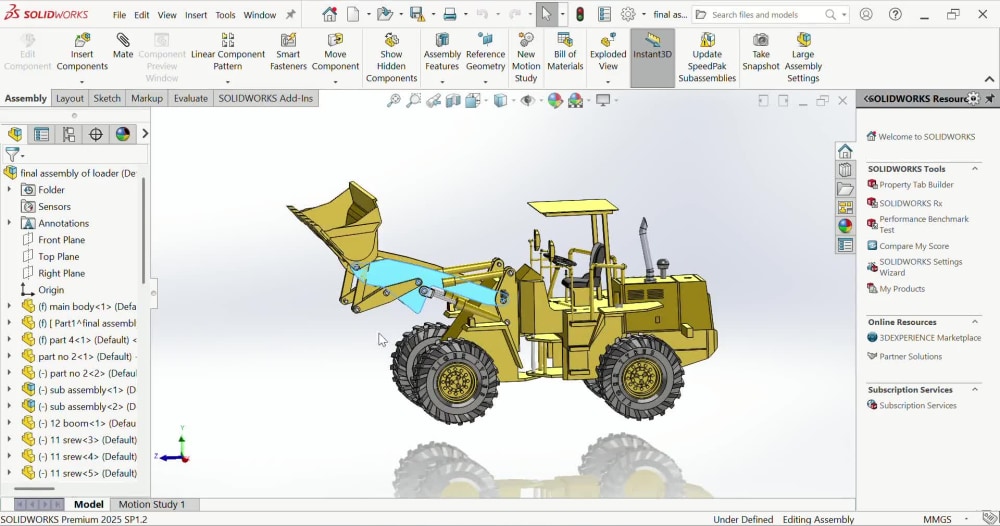Collapse the CommandManager ribbon arrow
The image size is (1000, 526).
click(x=989, y=79)
